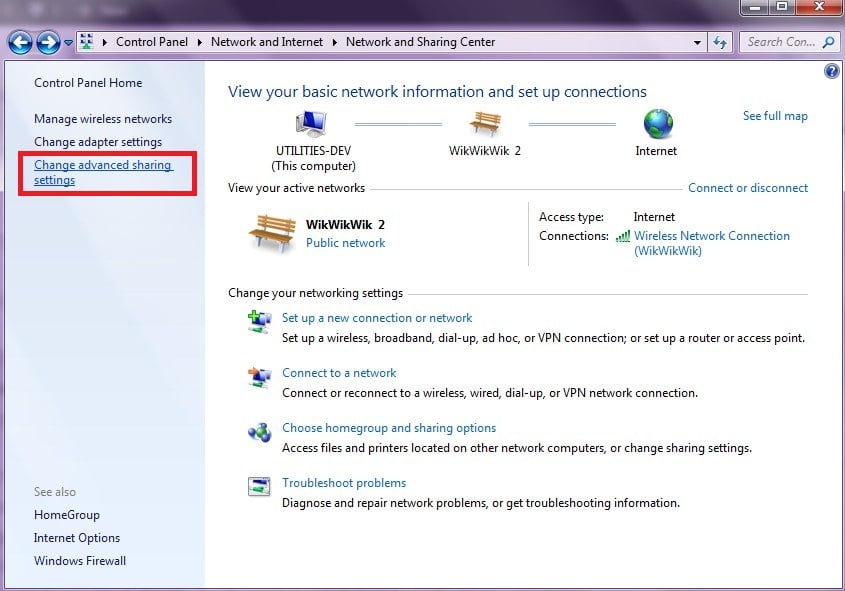845x591 pixels.
Task: Click the Internet globe icon
Action: (658, 123)
